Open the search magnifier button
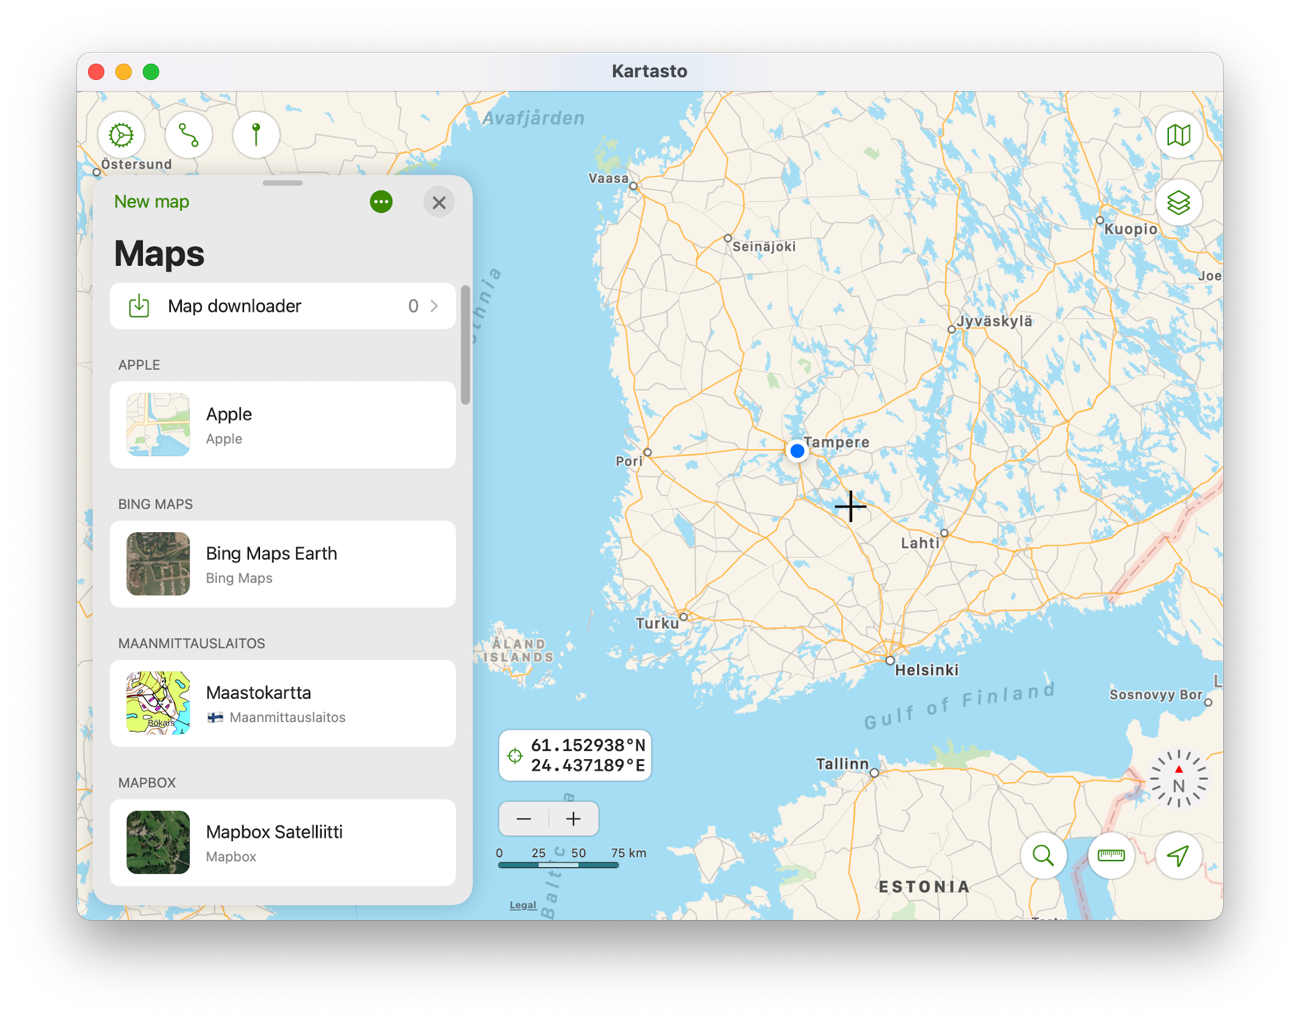The width and height of the screenshot is (1300, 1022). [x=1043, y=856]
